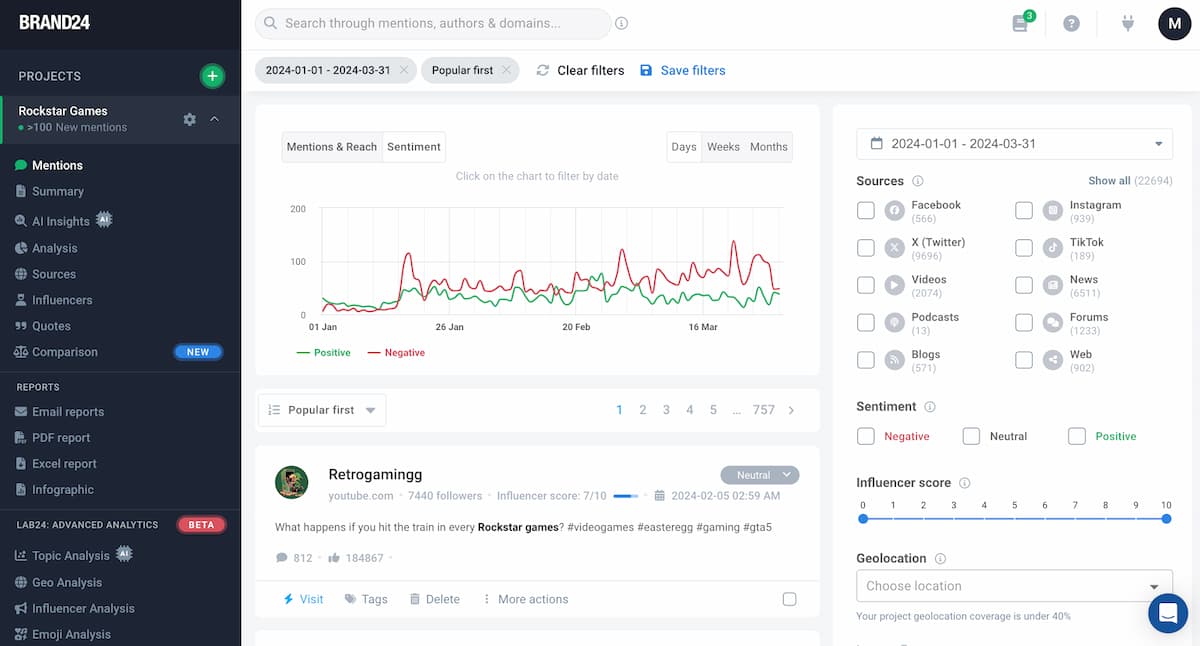Go to results page 757
This screenshot has height=646, width=1200.
click(764, 410)
